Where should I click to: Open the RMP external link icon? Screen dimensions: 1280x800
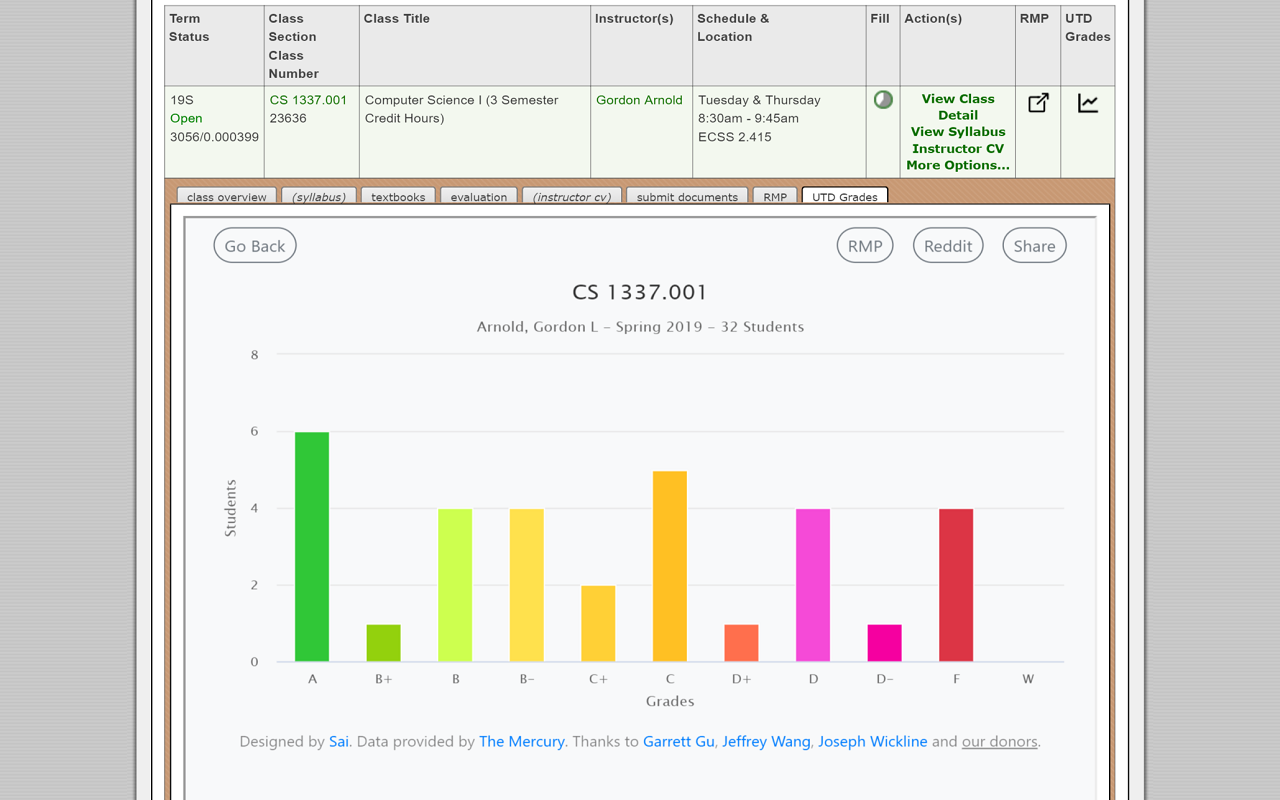click(x=1038, y=102)
